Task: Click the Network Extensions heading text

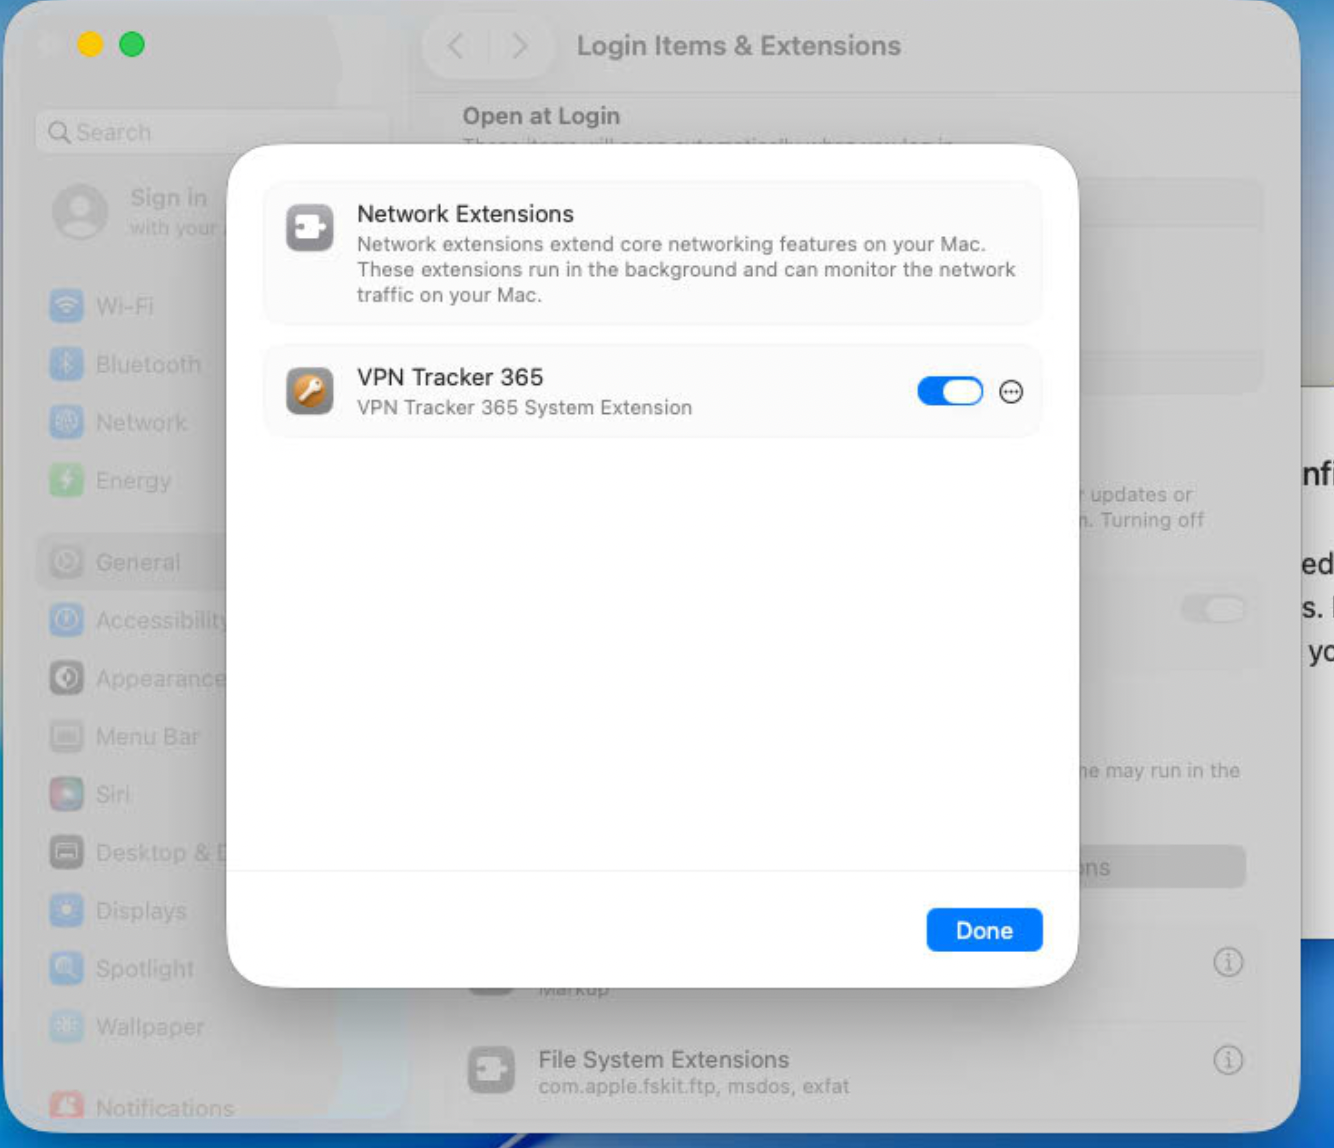Action: (x=465, y=214)
